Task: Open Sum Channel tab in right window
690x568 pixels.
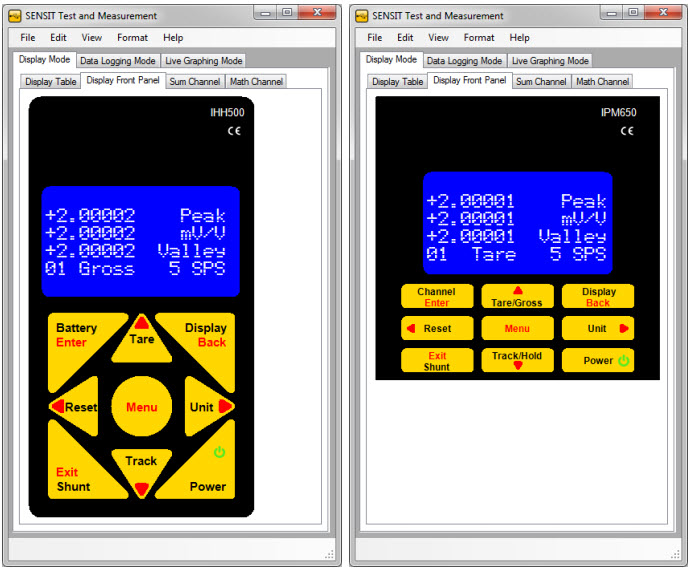Action: coord(541,82)
